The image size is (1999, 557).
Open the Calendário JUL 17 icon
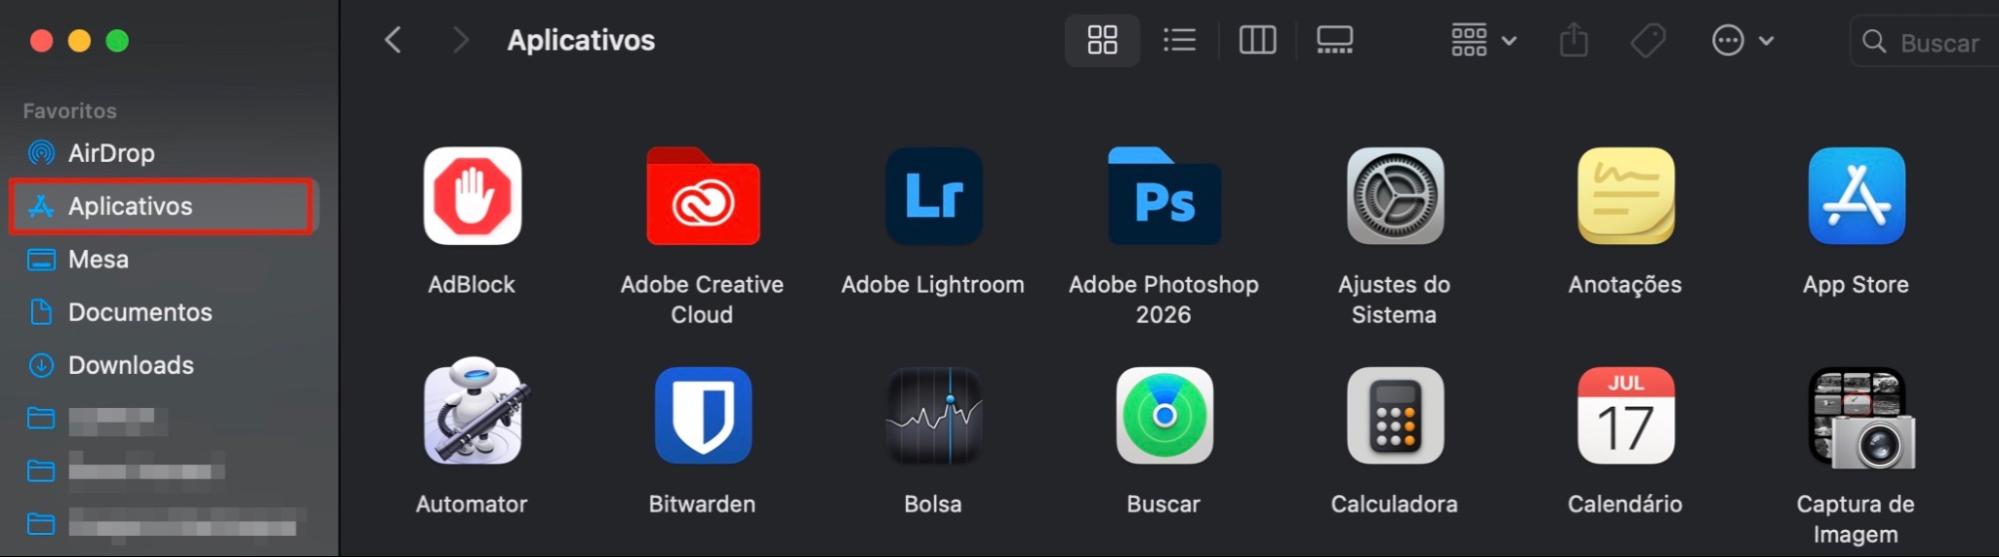1626,415
